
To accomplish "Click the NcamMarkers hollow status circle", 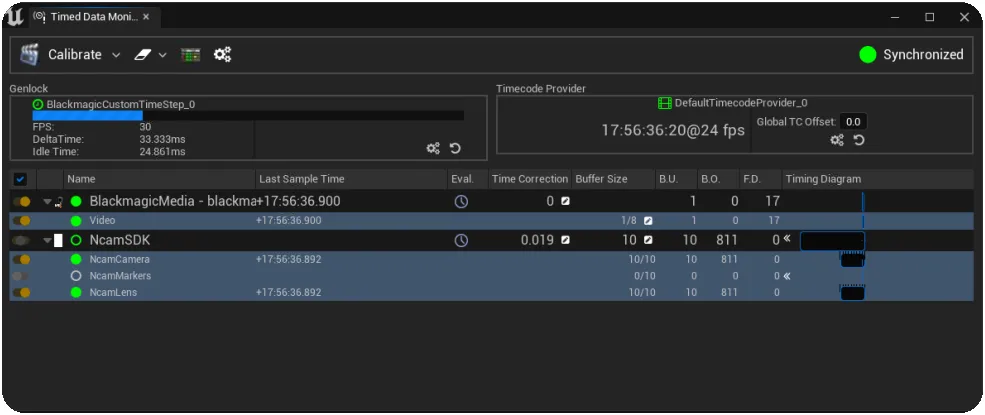I will tap(77, 276).
